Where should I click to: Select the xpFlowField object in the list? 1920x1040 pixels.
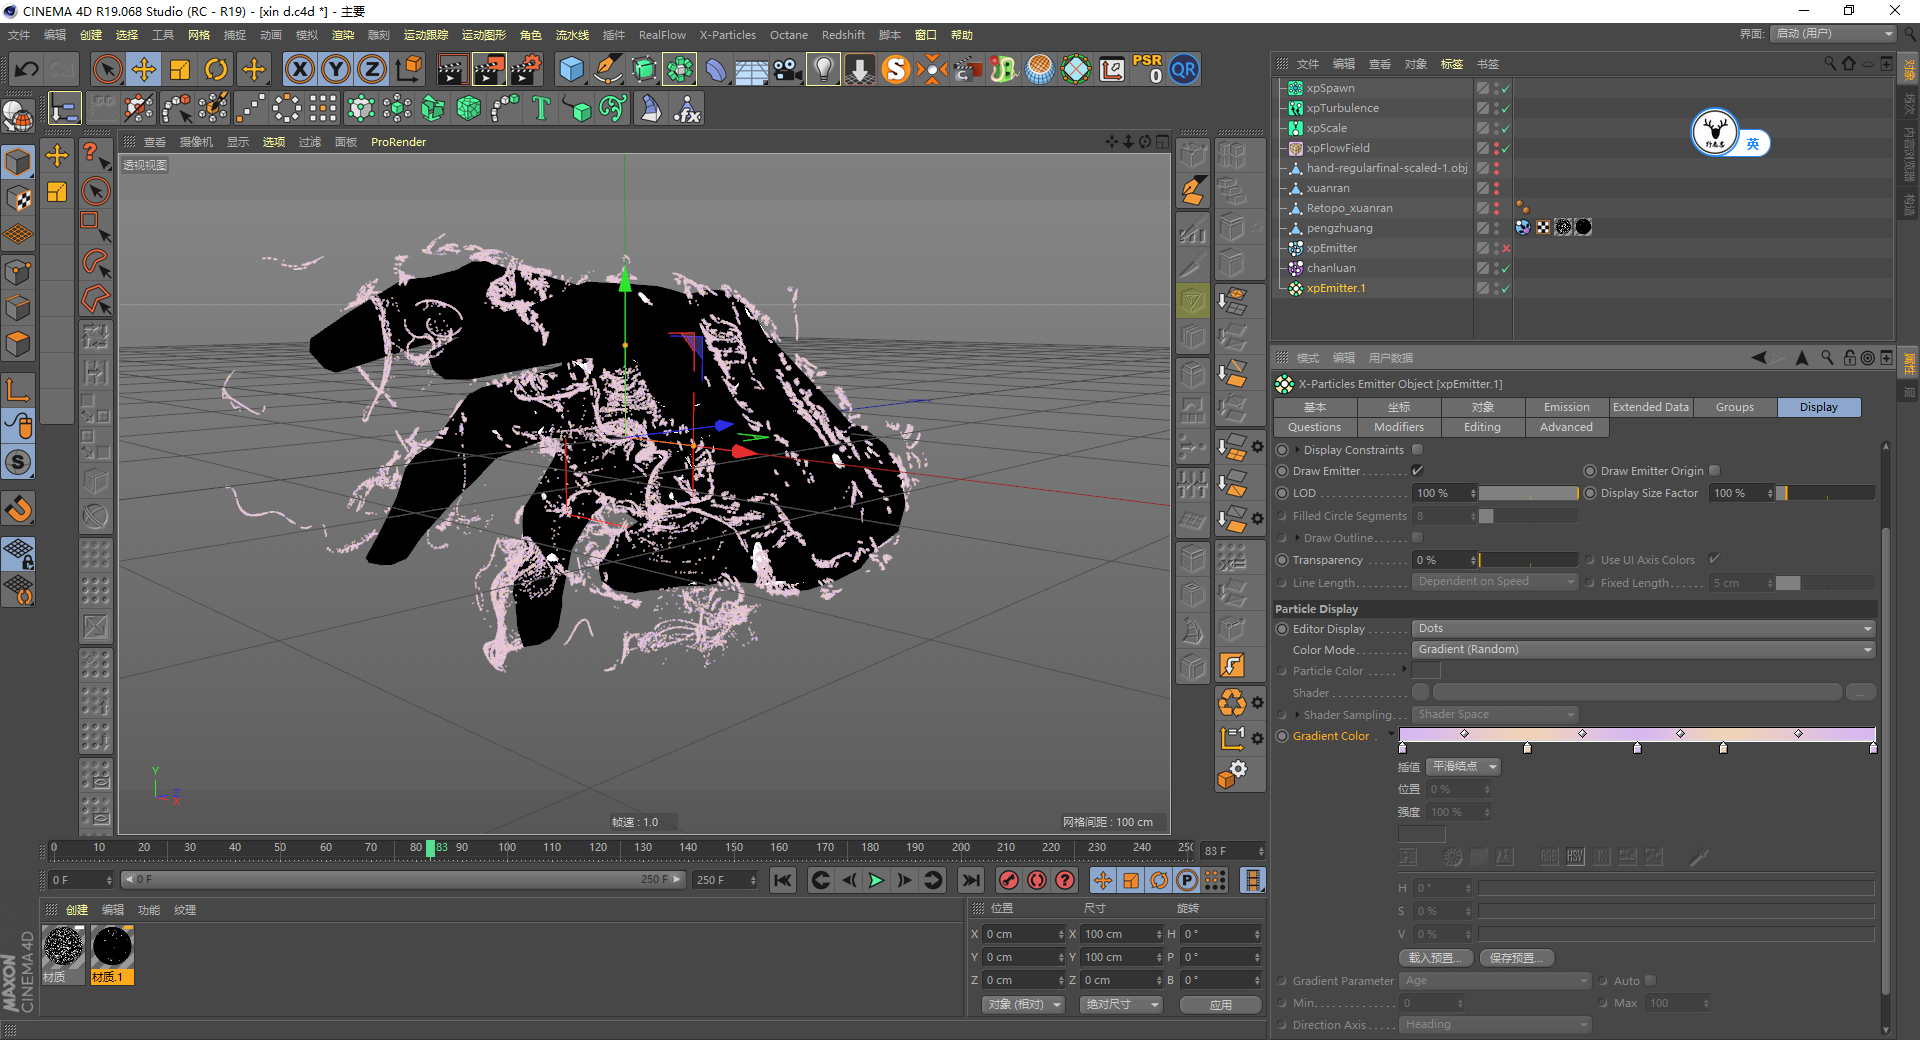1337,148
